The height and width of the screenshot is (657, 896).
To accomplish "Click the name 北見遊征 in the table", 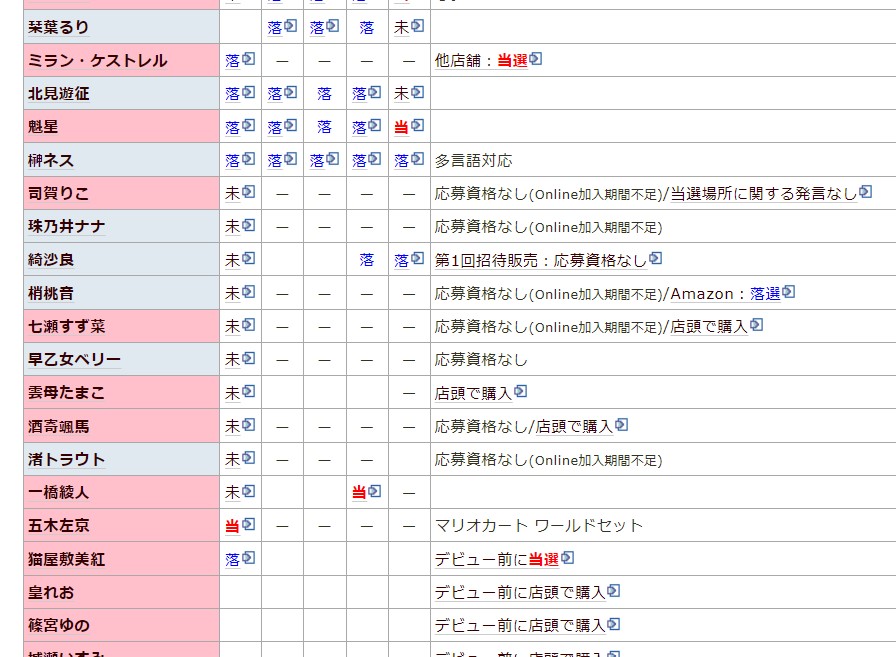I will [x=59, y=94].
